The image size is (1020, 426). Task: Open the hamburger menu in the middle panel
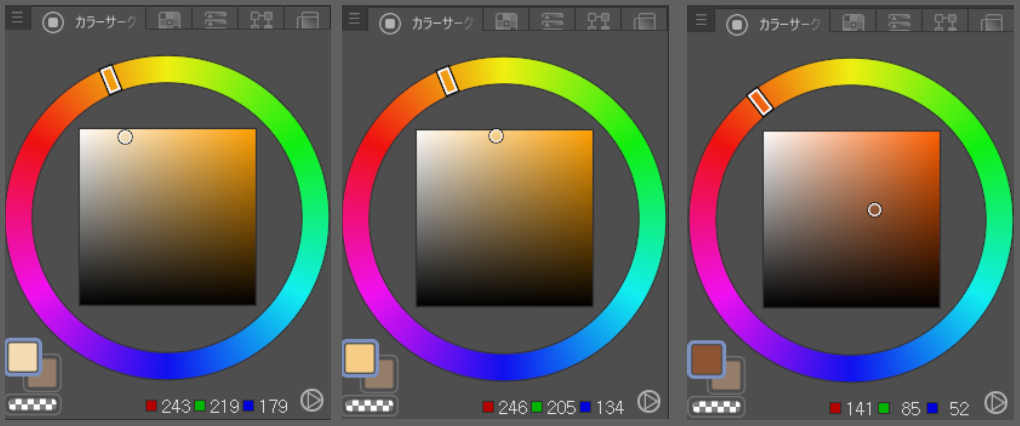pos(355,18)
